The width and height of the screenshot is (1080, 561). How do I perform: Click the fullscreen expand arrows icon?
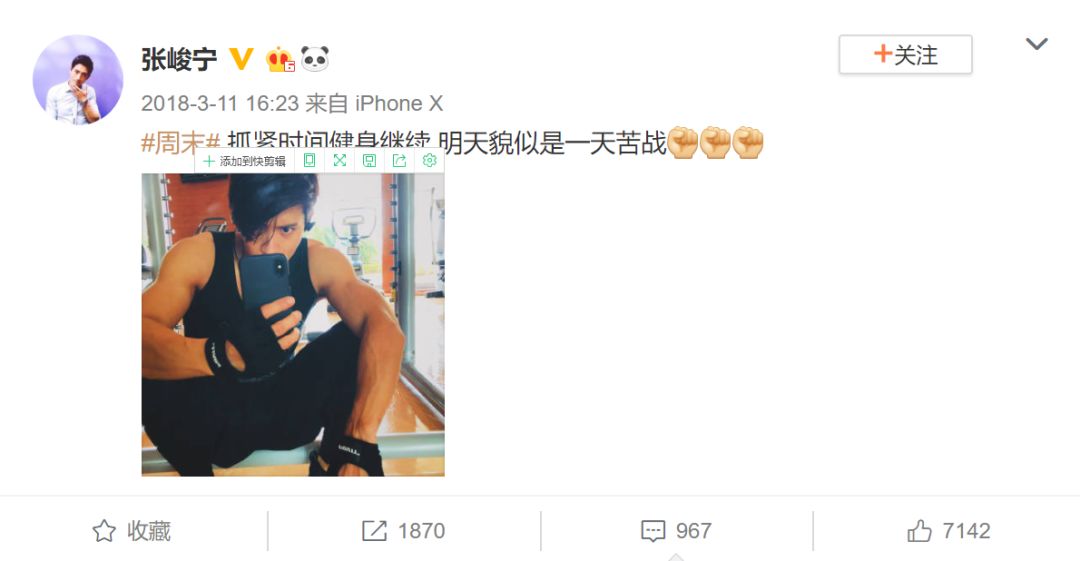tap(340, 161)
